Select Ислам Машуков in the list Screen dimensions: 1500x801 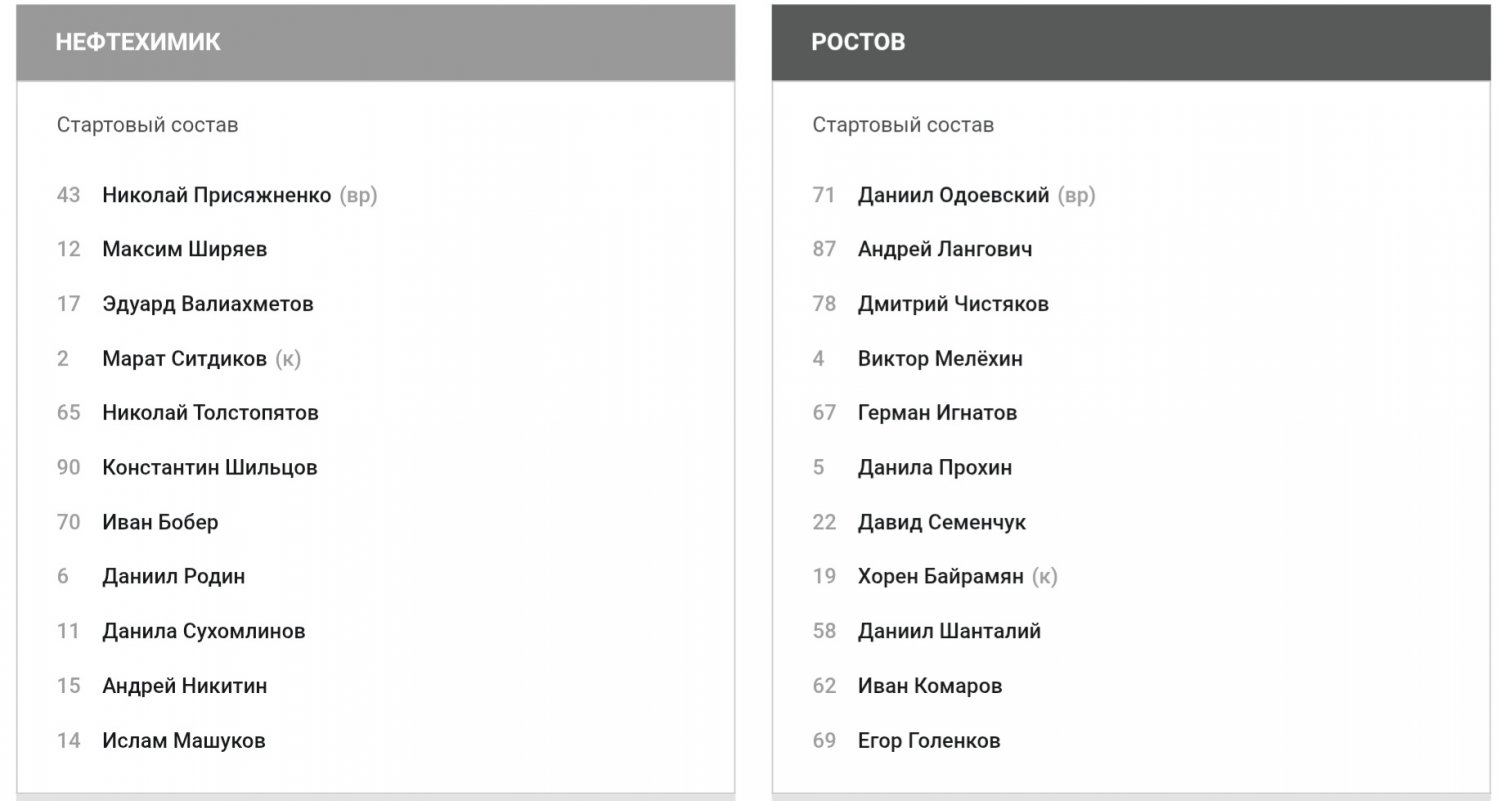(x=183, y=741)
